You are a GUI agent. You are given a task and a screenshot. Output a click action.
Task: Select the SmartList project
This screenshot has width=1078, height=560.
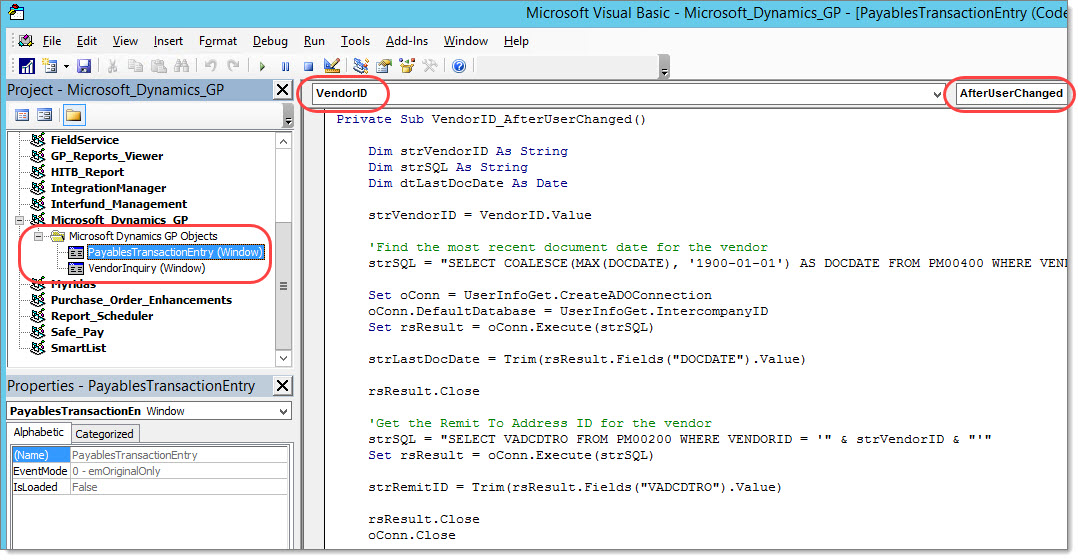[x=78, y=348]
